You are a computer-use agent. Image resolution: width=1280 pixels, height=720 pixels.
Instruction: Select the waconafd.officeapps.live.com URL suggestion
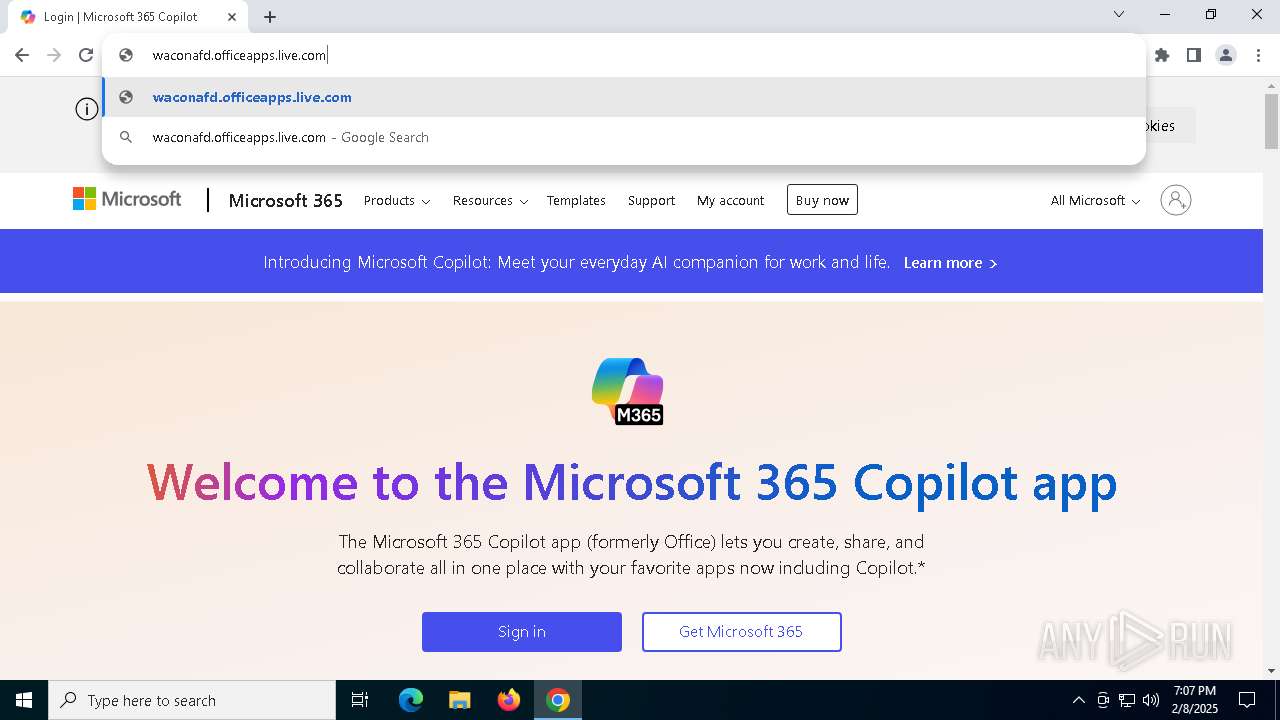[x=624, y=97]
